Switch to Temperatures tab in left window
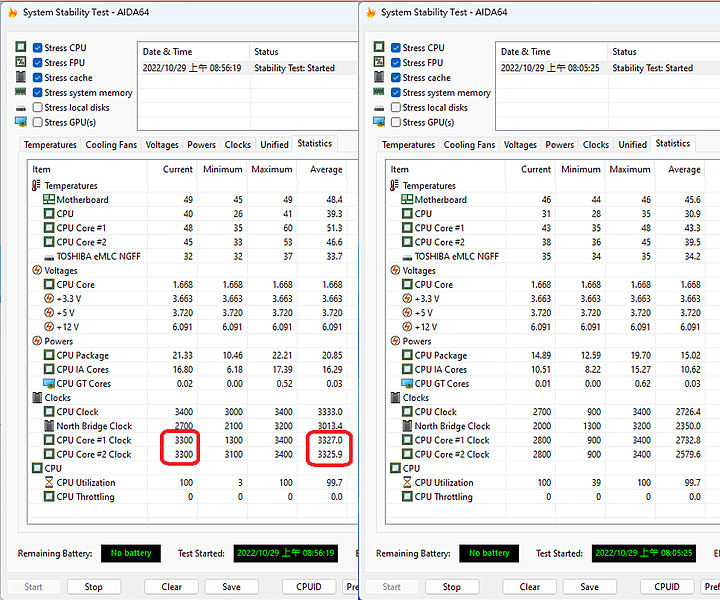This screenshot has height=600, width=720. [x=50, y=145]
